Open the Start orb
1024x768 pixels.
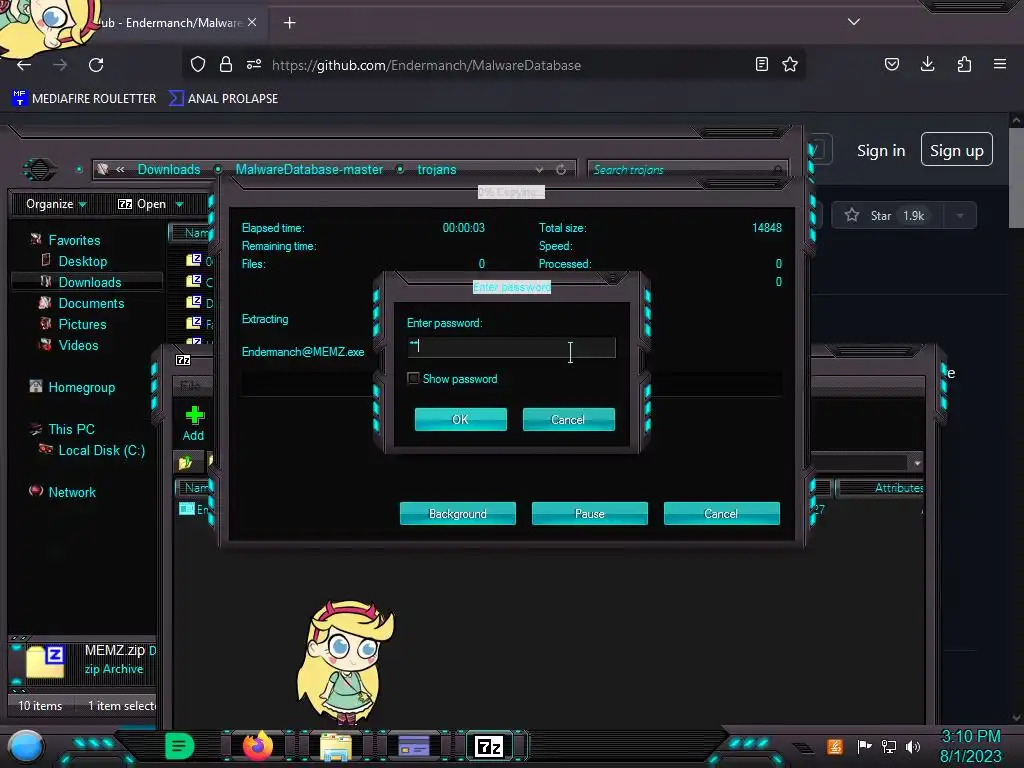coord(26,746)
